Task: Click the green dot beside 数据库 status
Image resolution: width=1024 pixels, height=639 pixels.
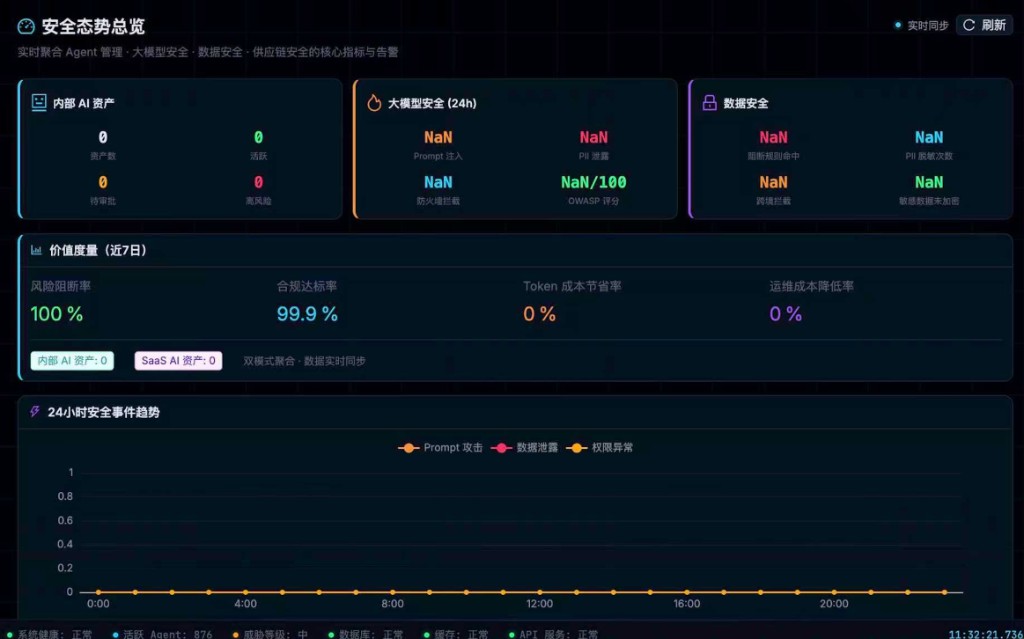Action: point(331,634)
